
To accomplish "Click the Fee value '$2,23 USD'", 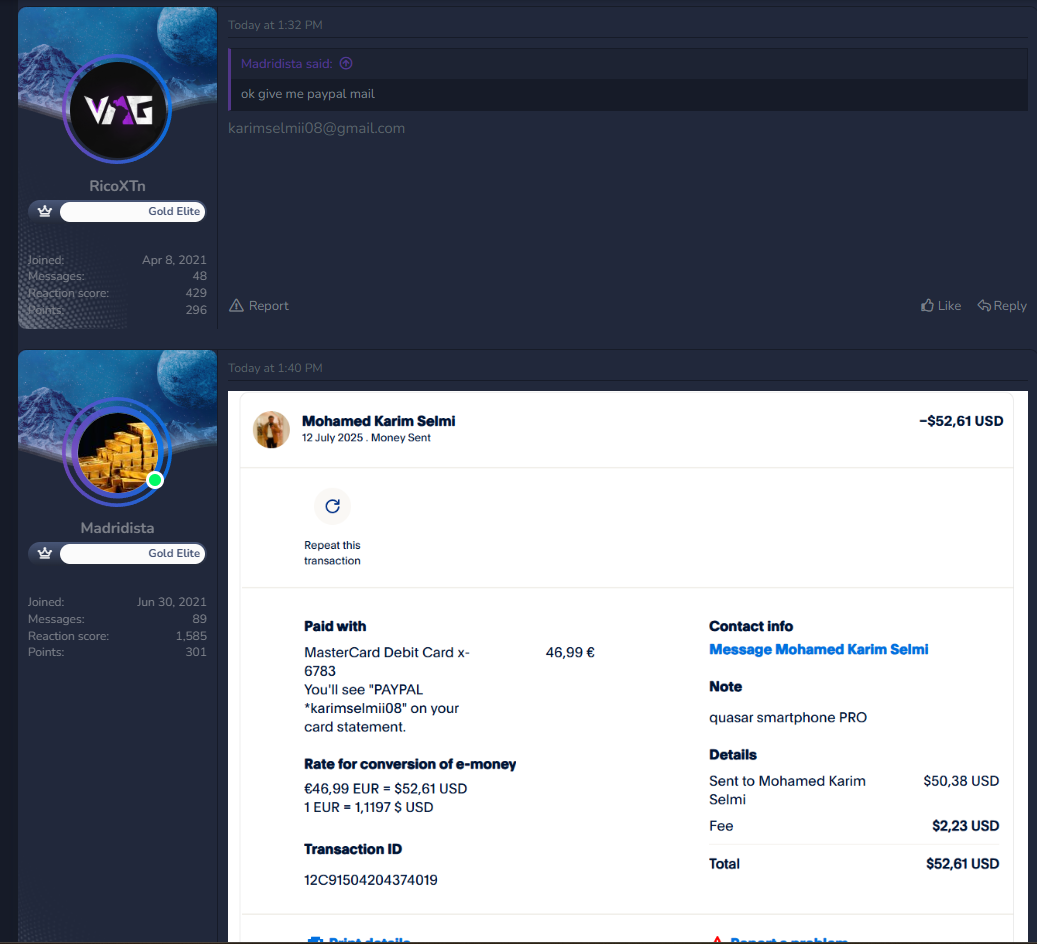I will (965, 826).
